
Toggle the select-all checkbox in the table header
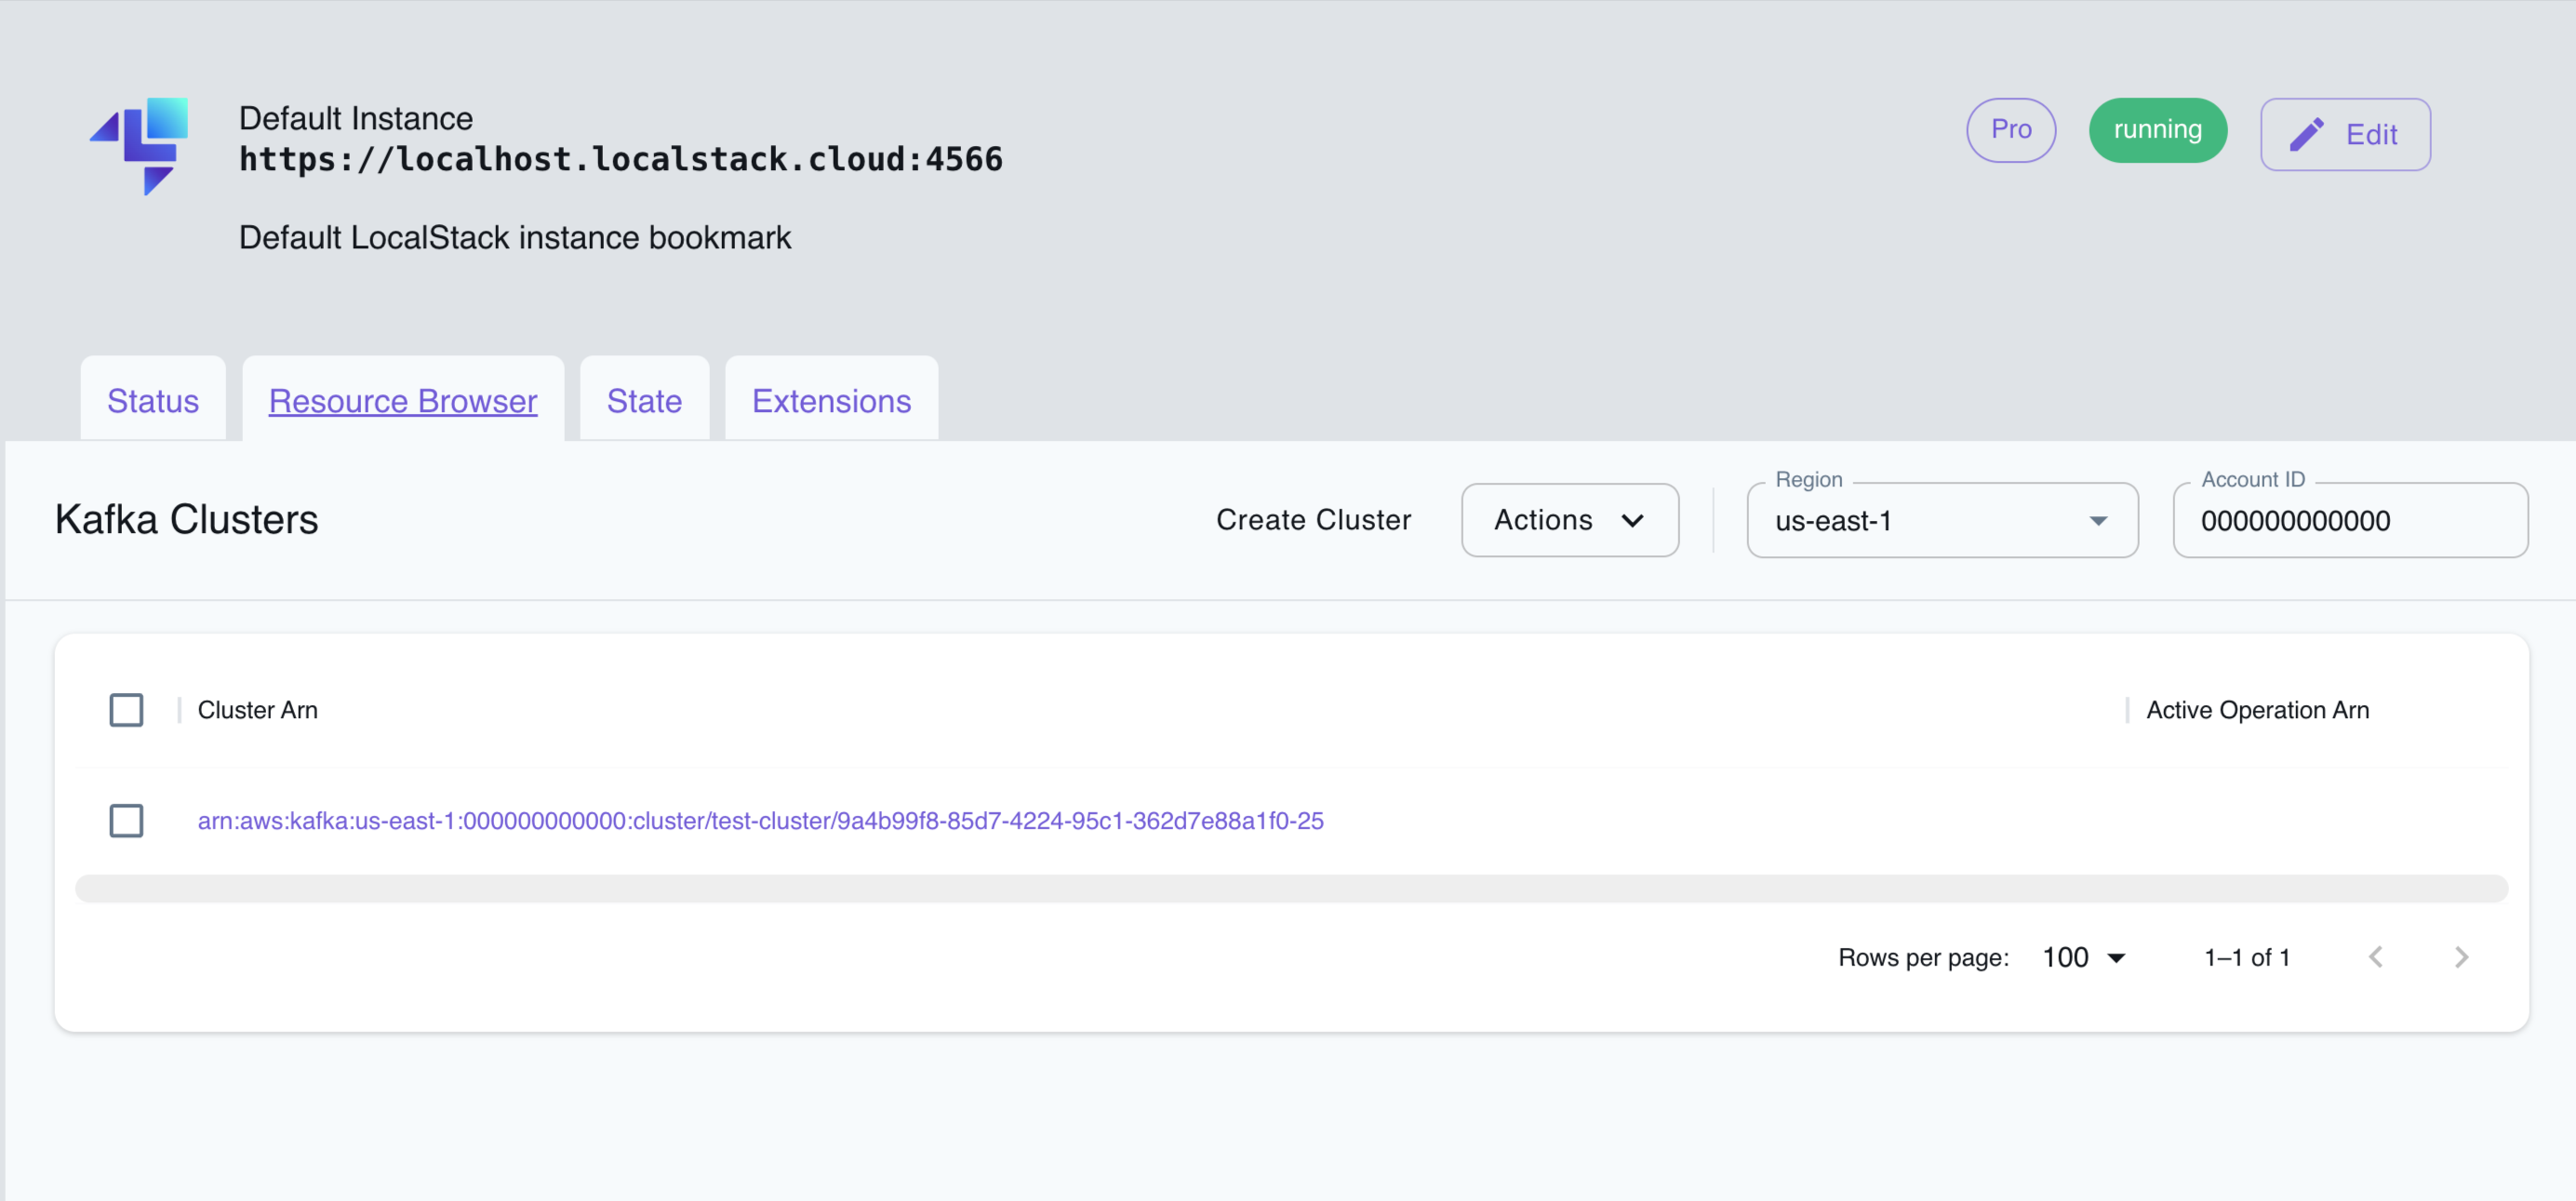126,710
